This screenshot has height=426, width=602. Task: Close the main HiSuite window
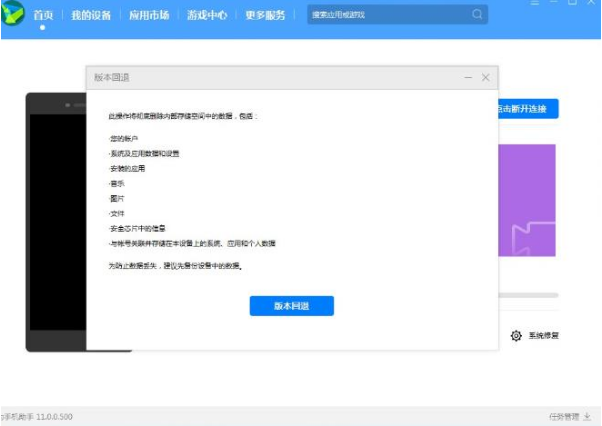coord(591,4)
